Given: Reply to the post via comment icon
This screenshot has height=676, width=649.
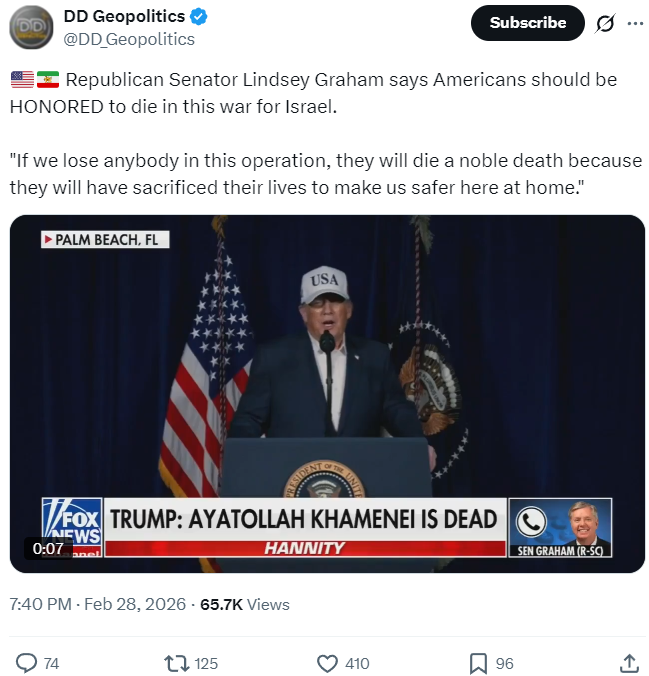Looking at the screenshot, I should [x=27, y=663].
